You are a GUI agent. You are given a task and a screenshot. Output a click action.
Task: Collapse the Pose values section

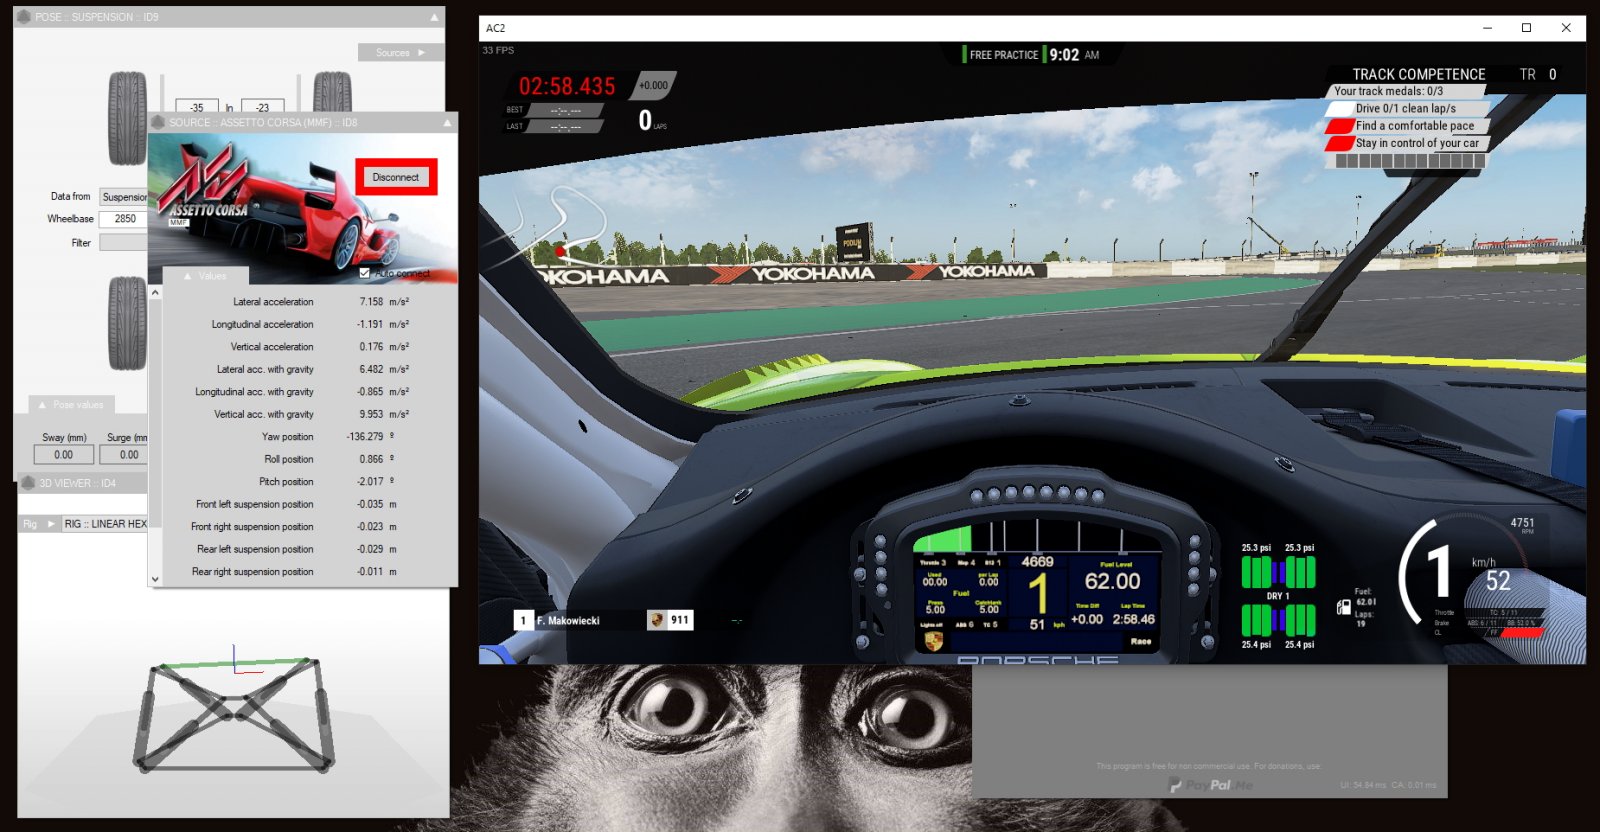[72, 405]
